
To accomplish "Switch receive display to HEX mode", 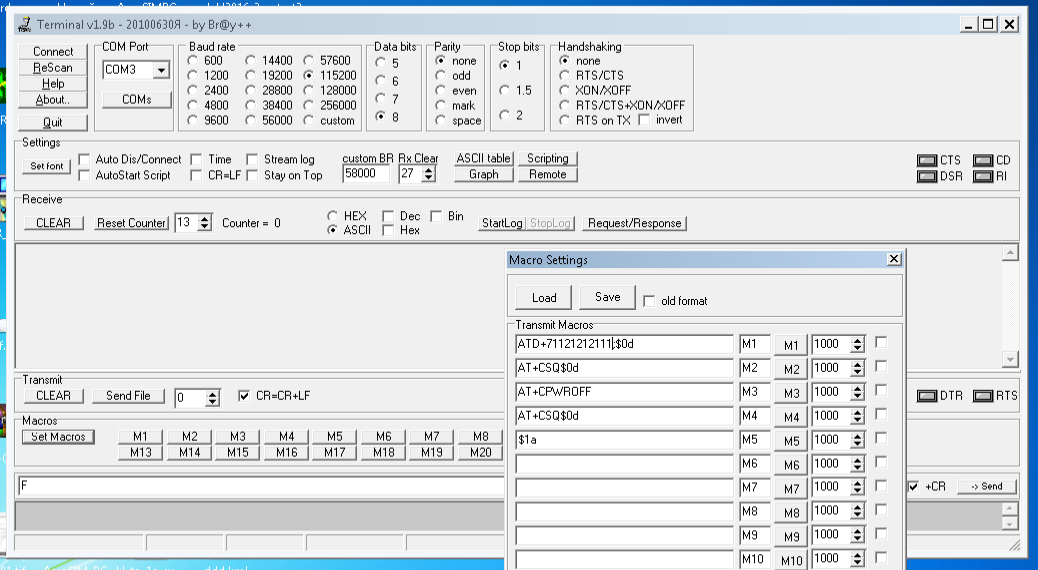I will click(x=333, y=216).
